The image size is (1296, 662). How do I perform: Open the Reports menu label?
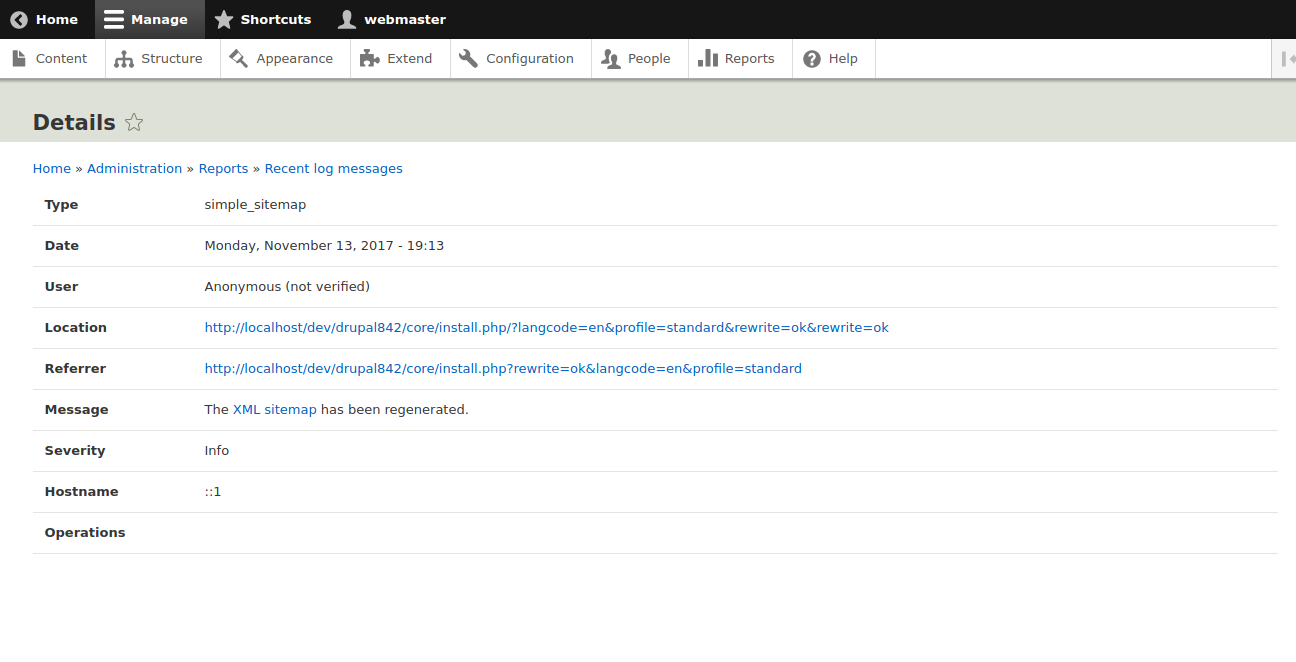tap(750, 59)
